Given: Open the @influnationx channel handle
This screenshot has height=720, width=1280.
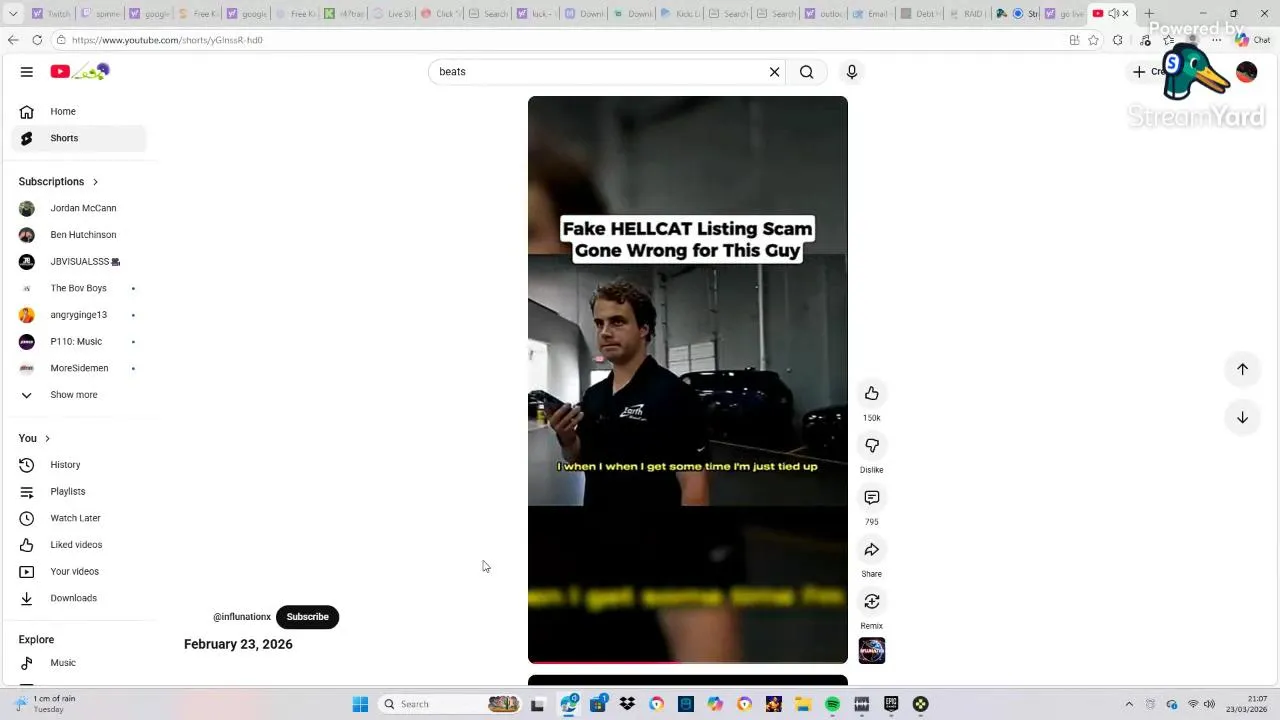Looking at the screenshot, I should 242,617.
